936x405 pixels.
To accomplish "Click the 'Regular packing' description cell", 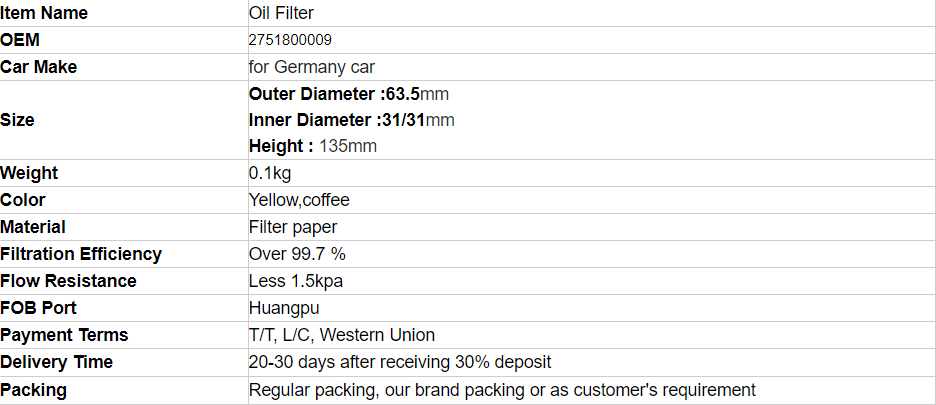I will pos(502,390).
